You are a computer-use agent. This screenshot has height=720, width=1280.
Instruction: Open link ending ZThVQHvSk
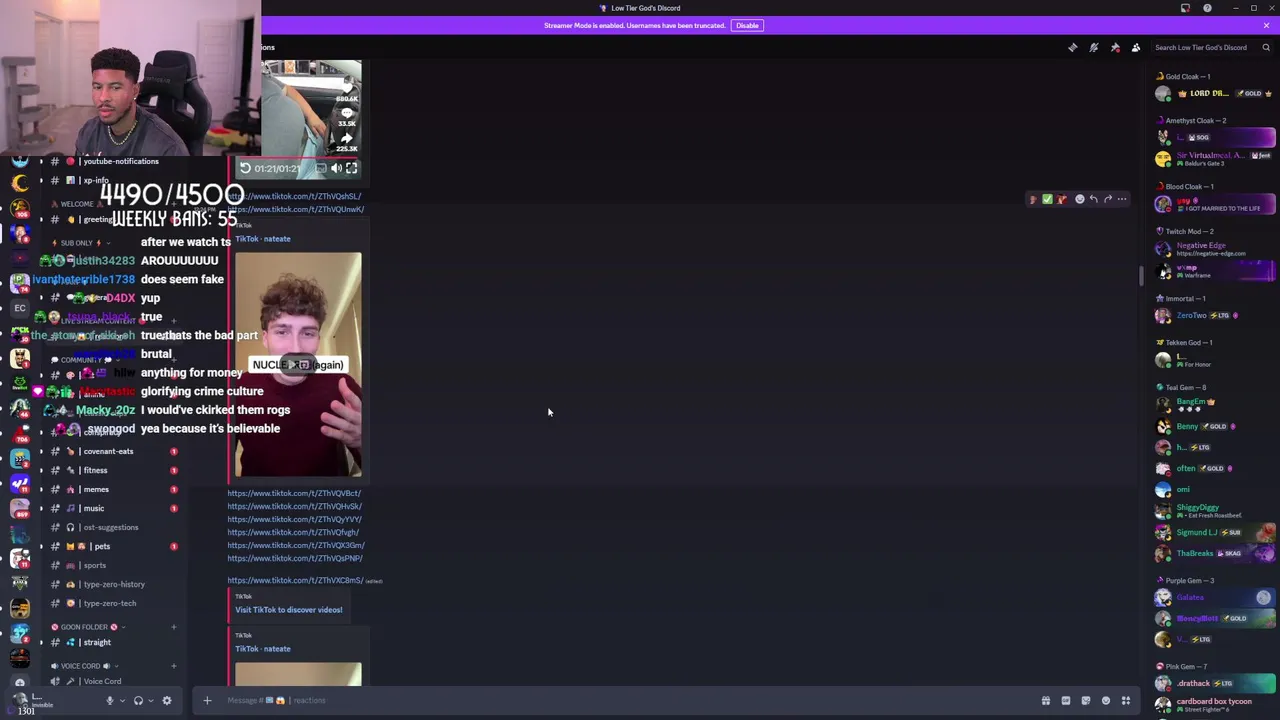tap(295, 506)
